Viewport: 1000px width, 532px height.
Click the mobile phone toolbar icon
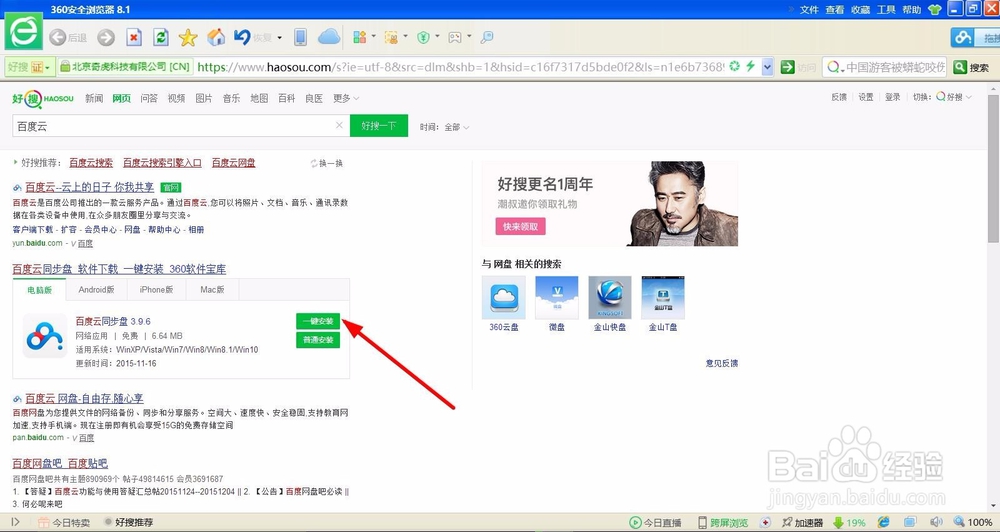point(300,37)
